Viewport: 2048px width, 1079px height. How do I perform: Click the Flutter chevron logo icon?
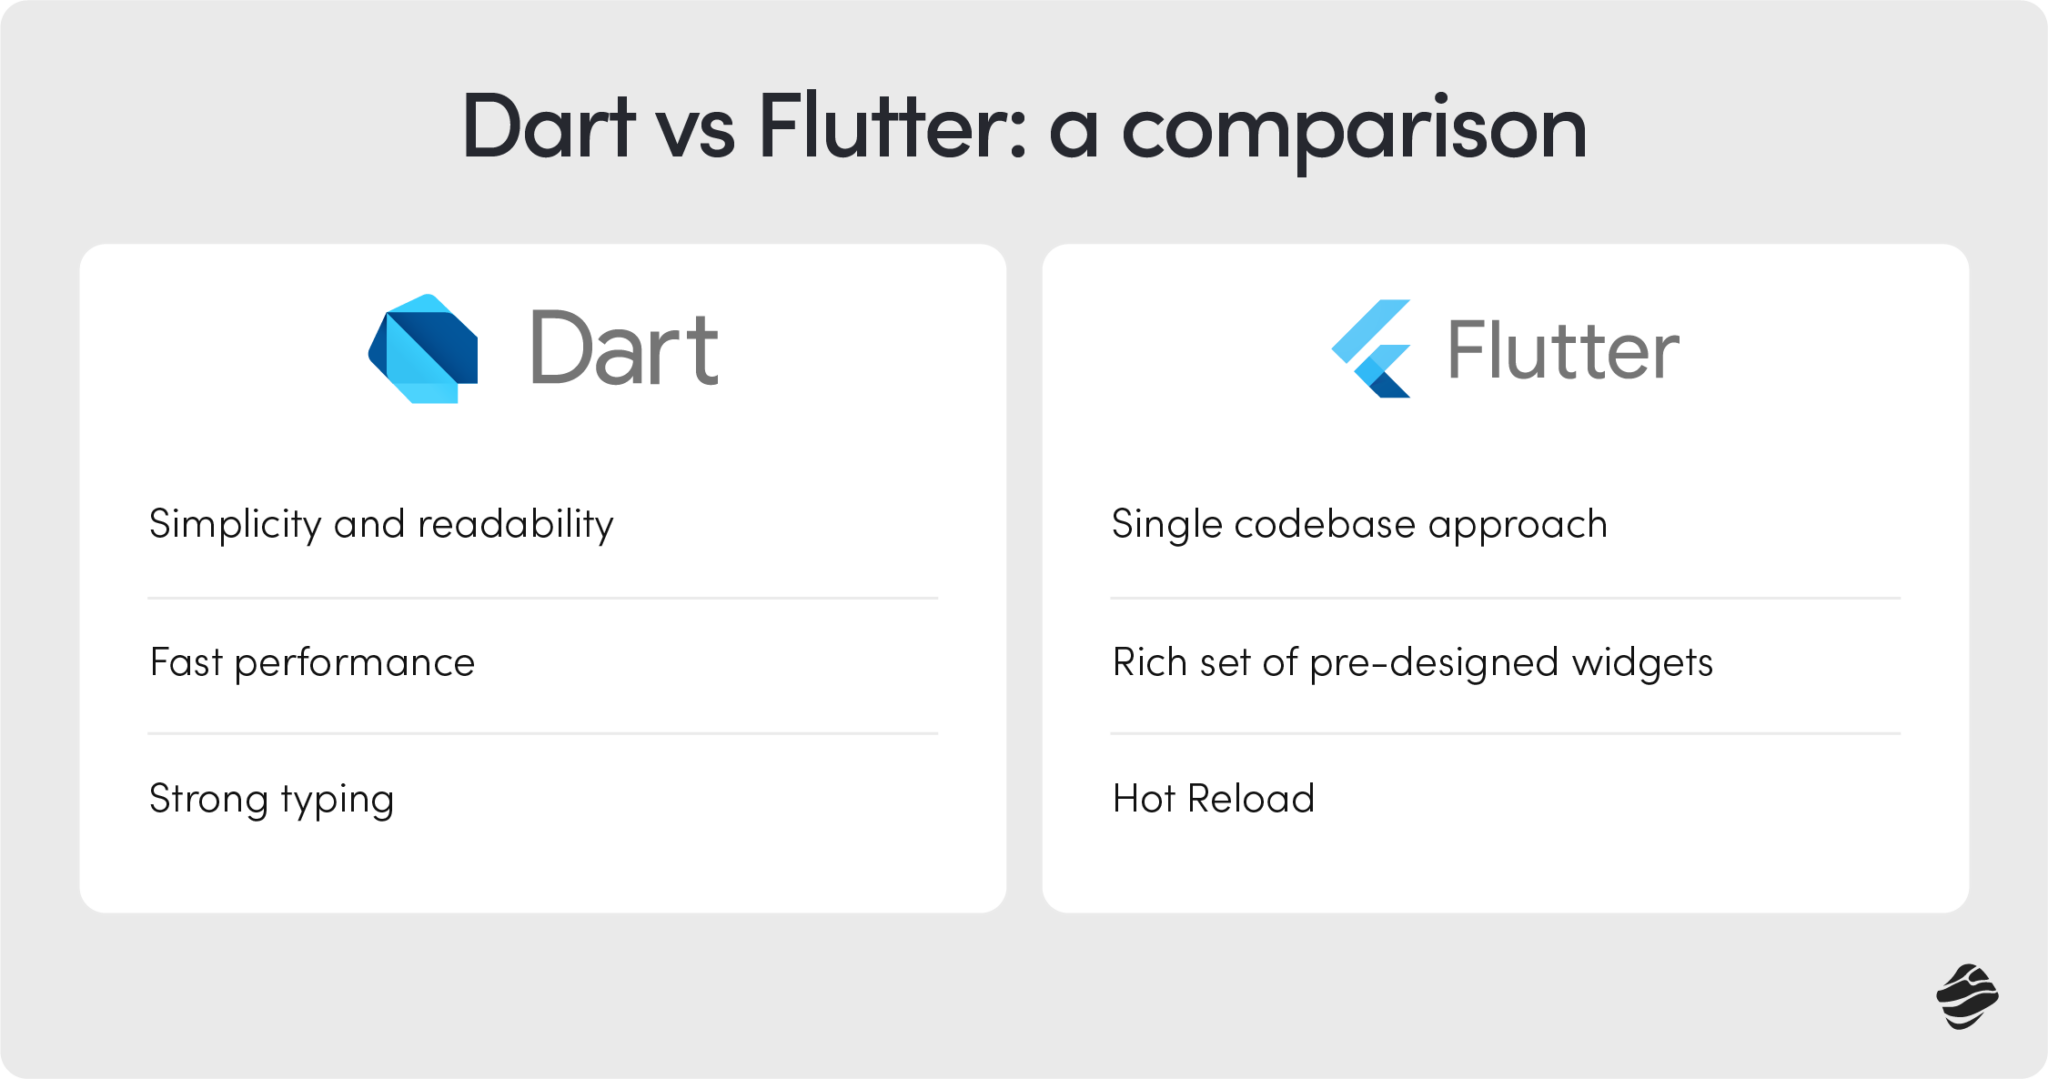(1371, 349)
